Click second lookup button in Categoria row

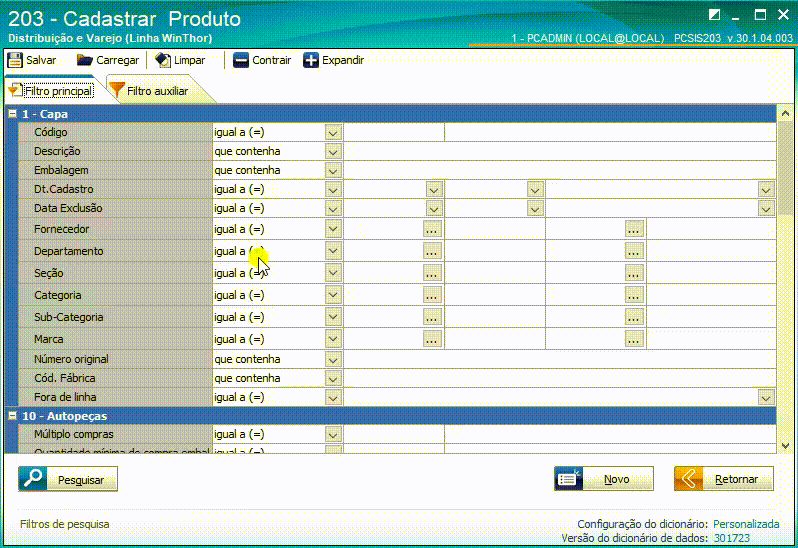click(634, 295)
